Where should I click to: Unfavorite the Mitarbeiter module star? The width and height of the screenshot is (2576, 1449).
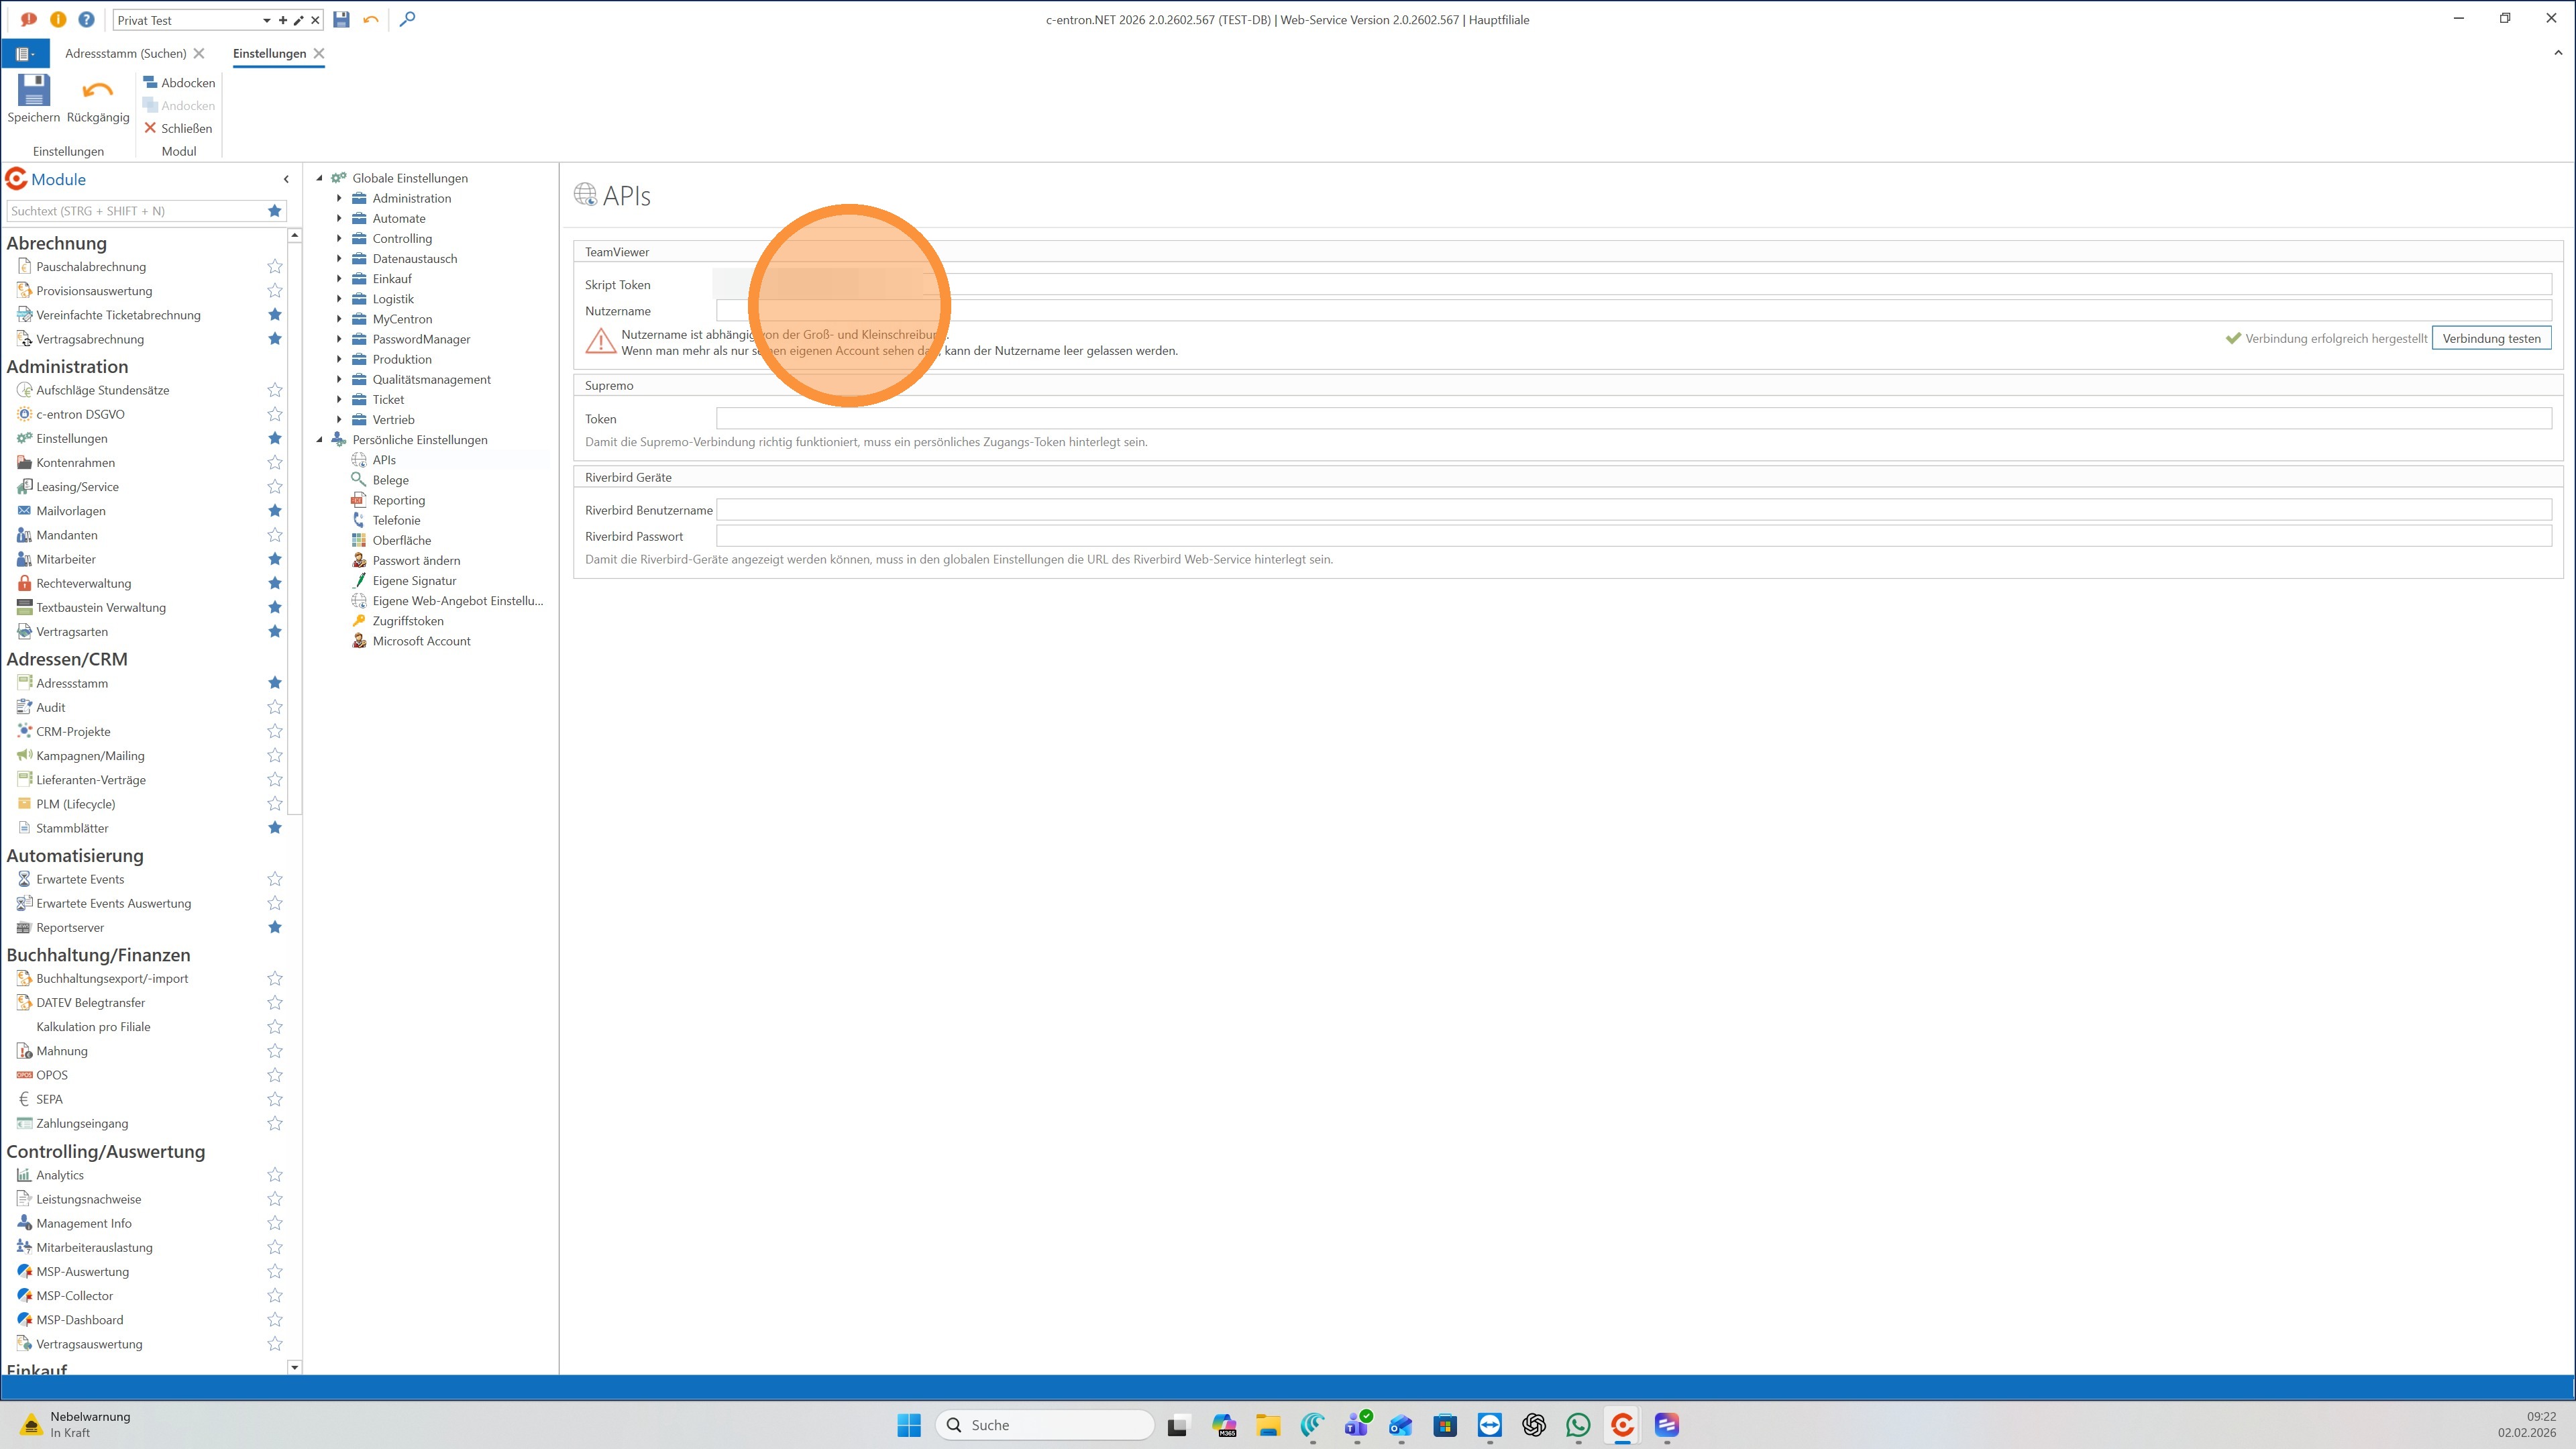275,559
